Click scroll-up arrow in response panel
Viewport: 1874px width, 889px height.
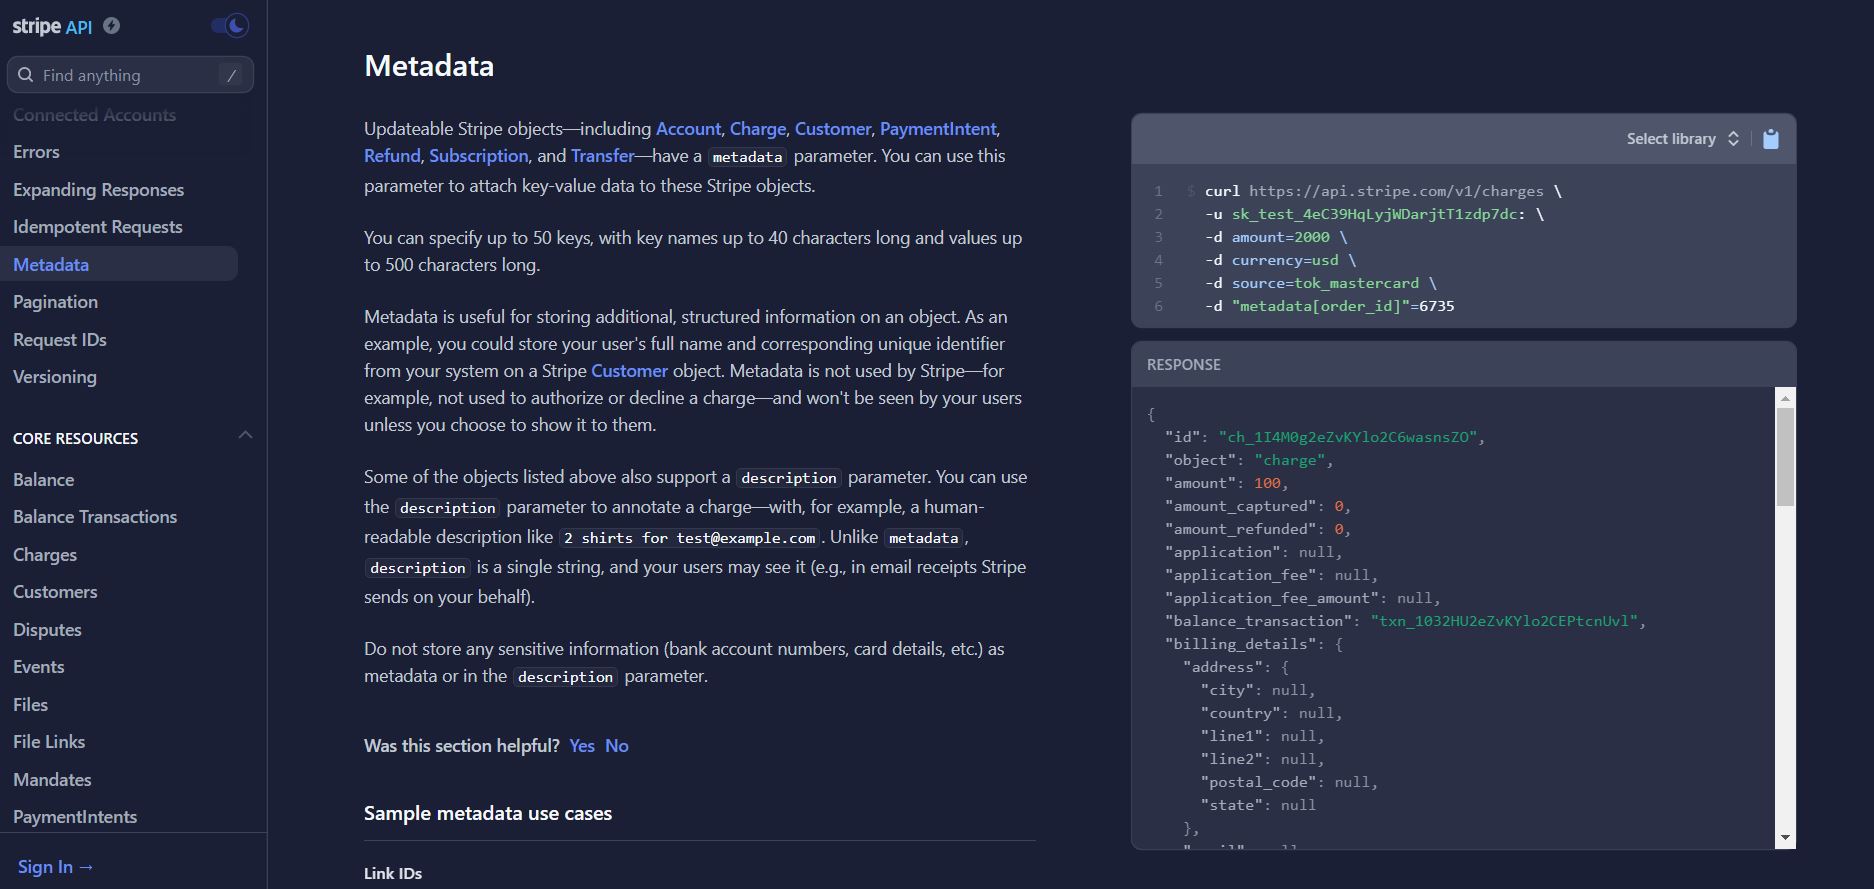[x=1785, y=398]
